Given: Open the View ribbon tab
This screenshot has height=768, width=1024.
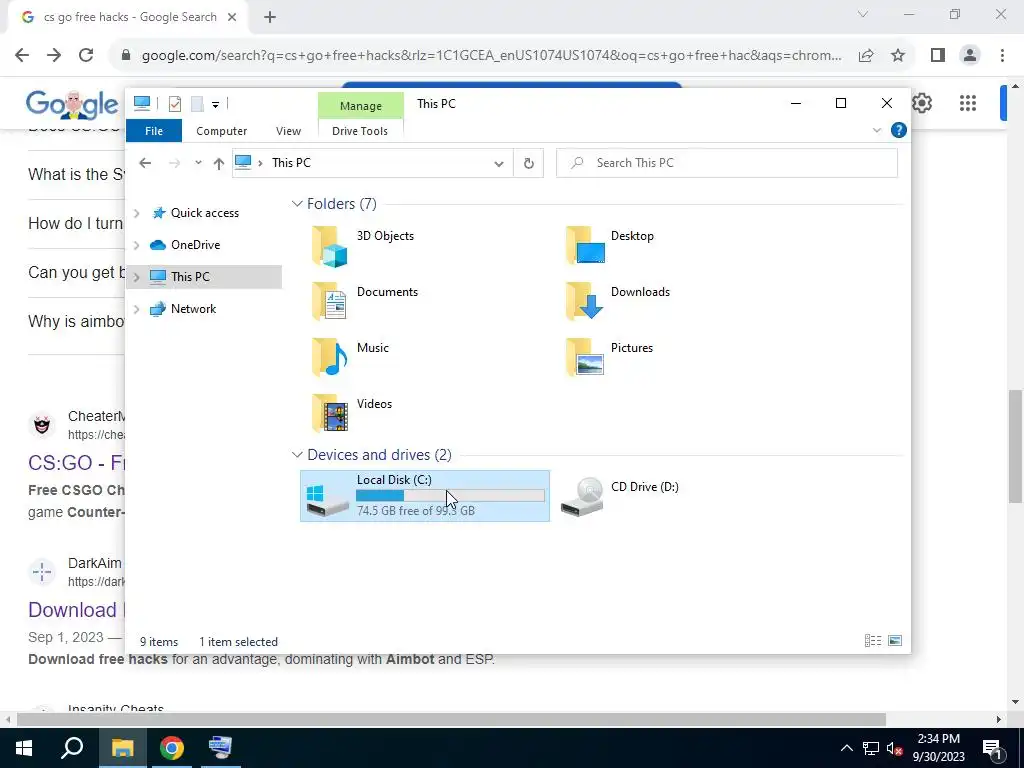Looking at the screenshot, I should click(288, 131).
